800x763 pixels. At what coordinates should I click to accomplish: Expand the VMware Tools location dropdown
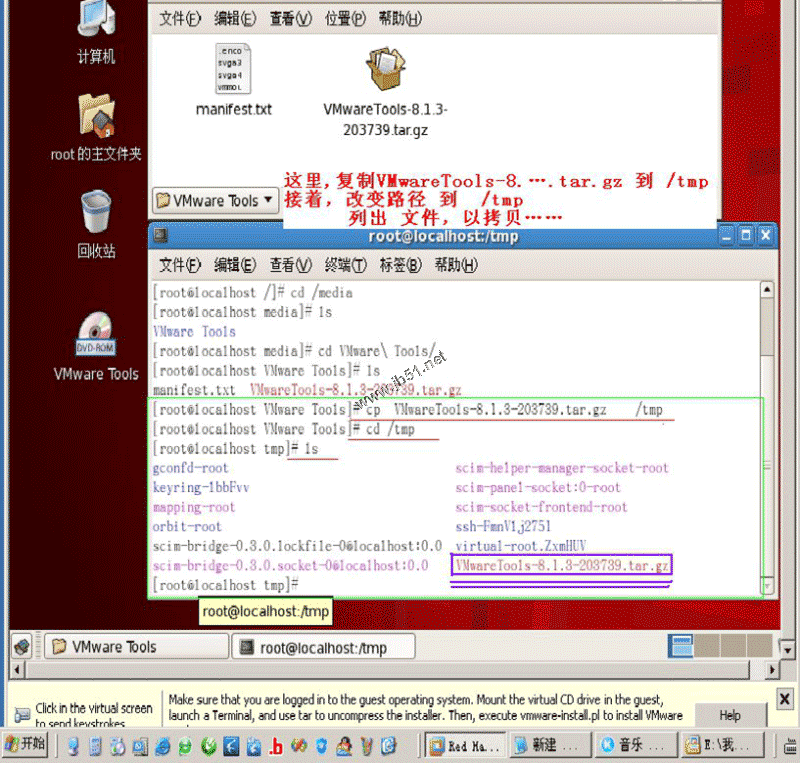pos(215,201)
